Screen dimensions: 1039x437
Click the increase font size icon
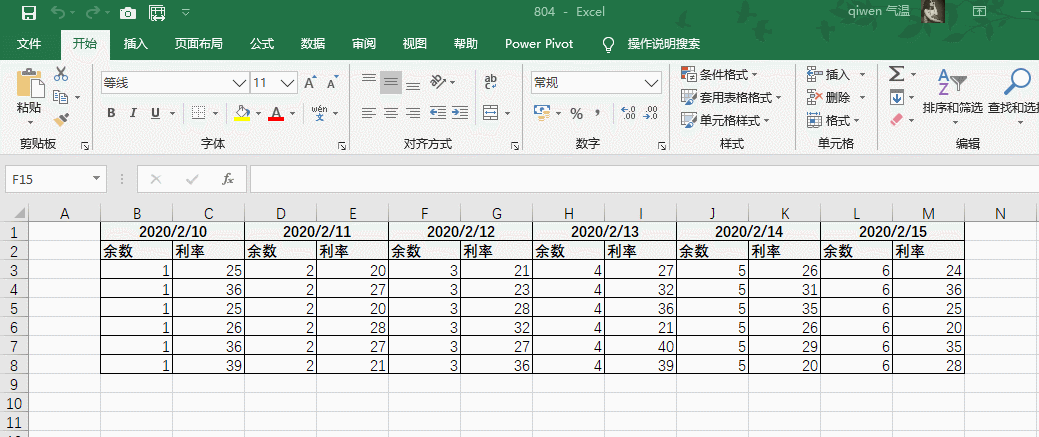310,82
